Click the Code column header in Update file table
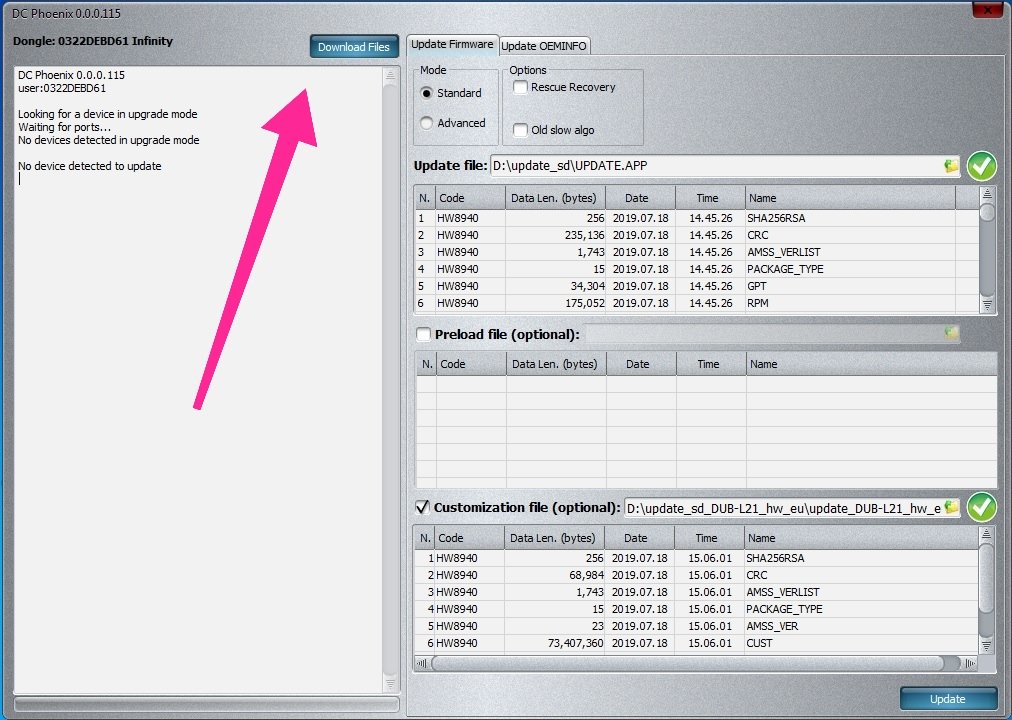Image resolution: width=1012 pixels, height=720 pixels. [x=469, y=198]
